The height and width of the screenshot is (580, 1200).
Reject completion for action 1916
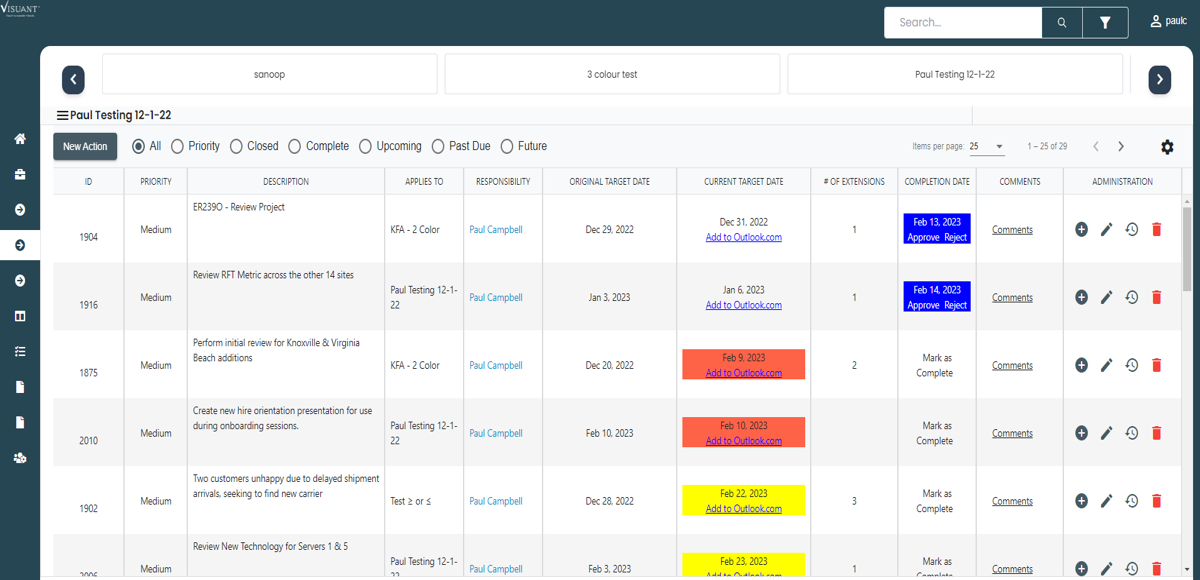[x=956, y=305]
